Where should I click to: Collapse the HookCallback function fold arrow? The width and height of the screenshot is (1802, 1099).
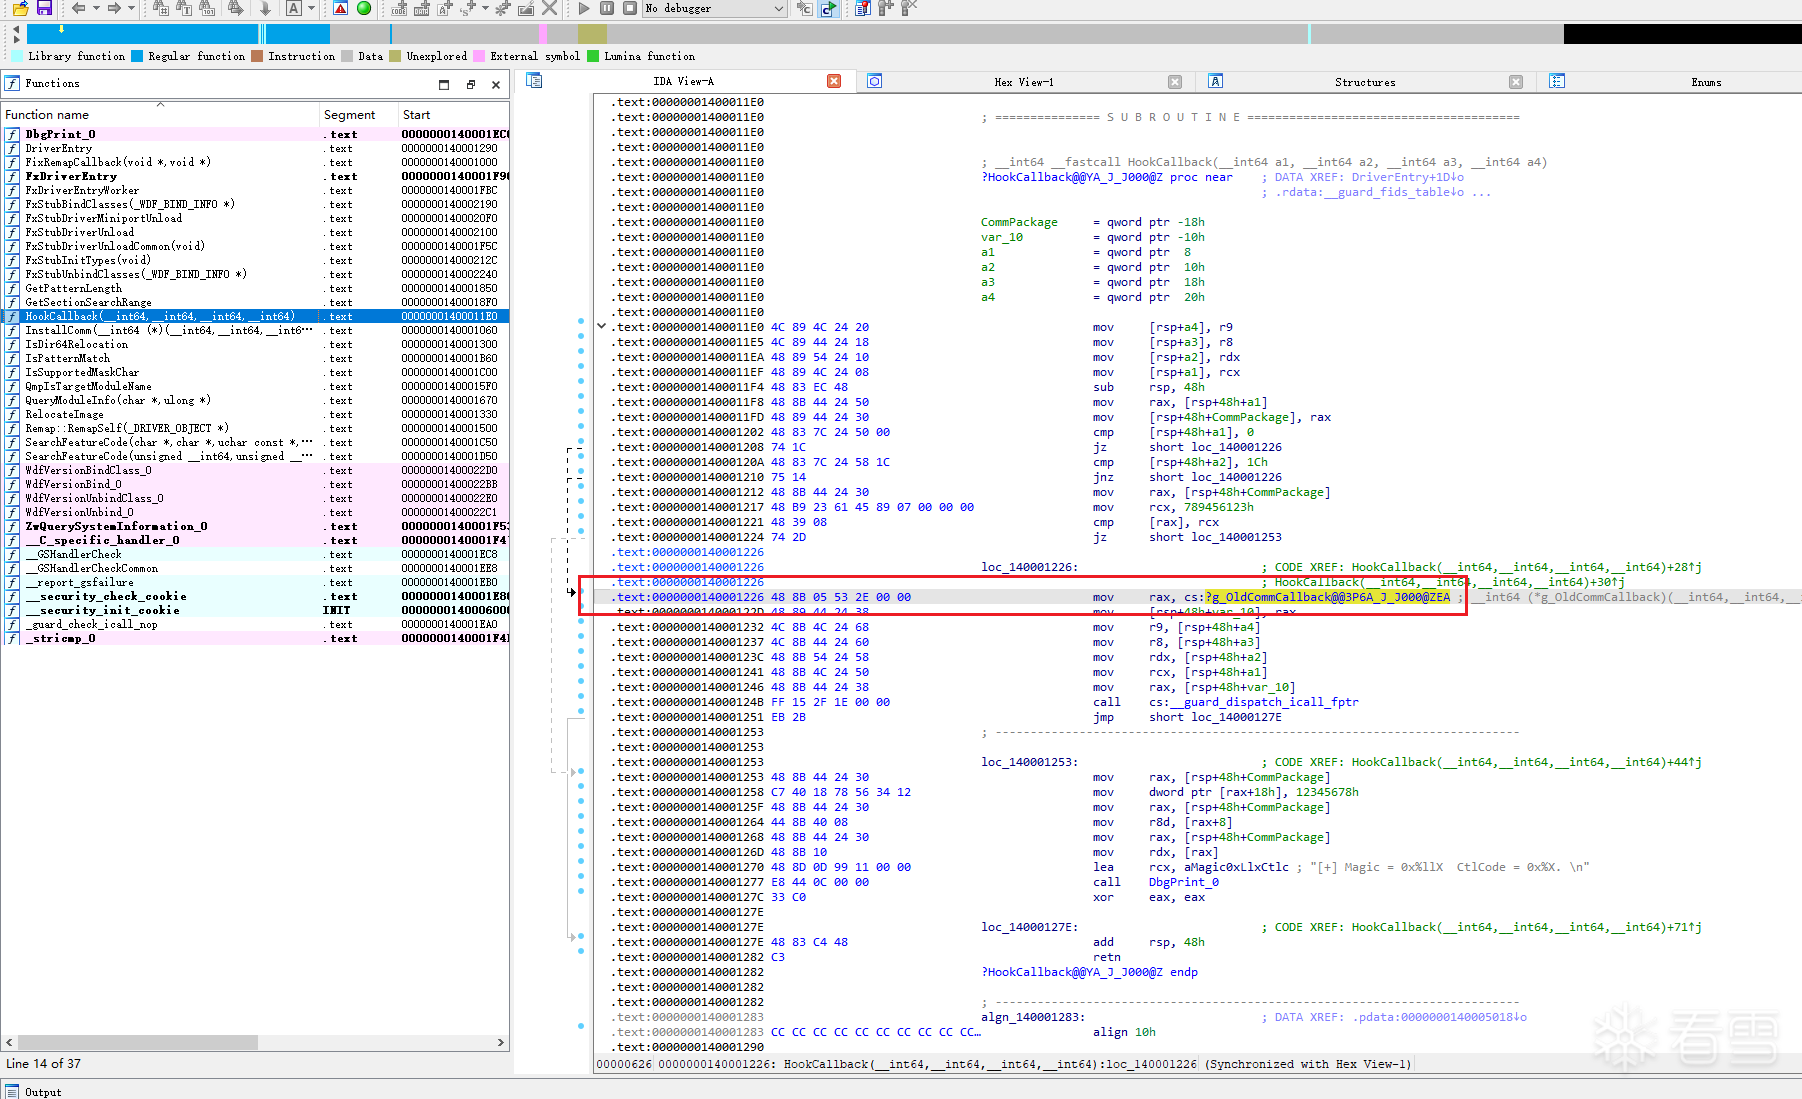click(601, 326)
